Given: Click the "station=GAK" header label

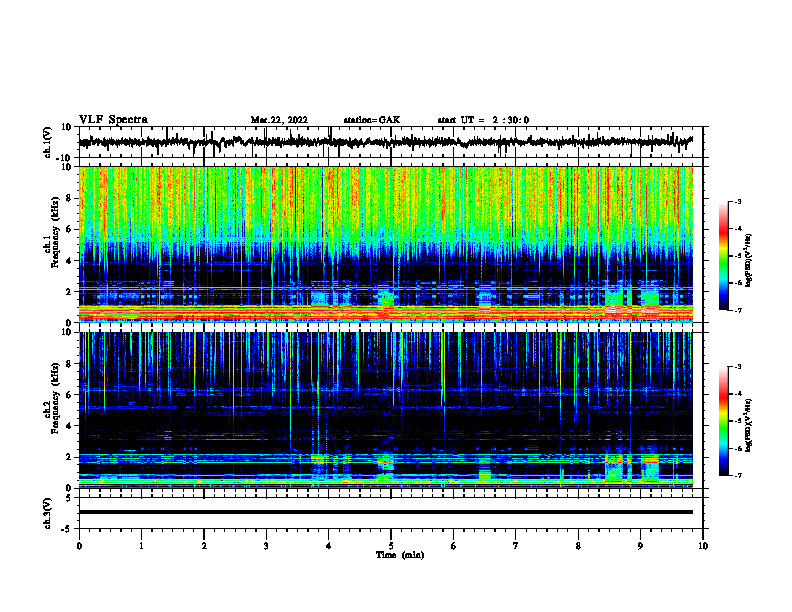Looking at the screenshot, I should pos(372,120).
